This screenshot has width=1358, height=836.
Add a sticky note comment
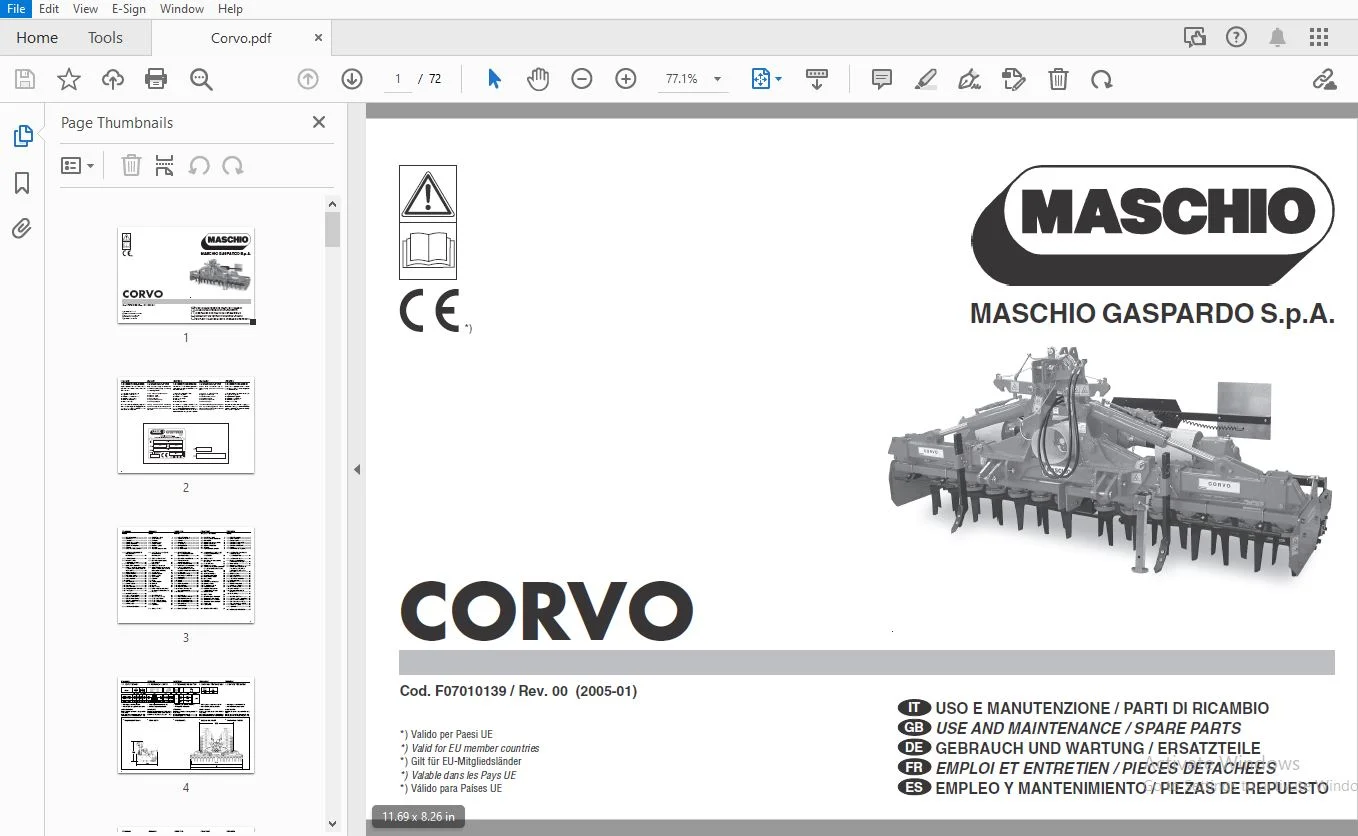(x=882, y=79)
